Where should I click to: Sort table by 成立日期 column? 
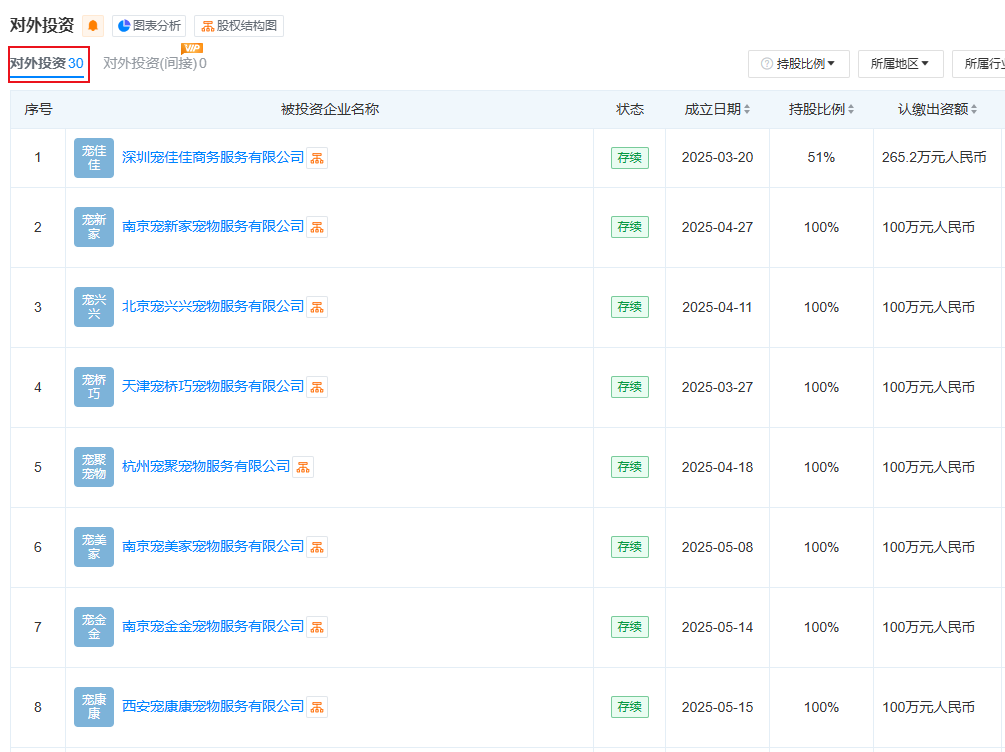coord(717,109)
